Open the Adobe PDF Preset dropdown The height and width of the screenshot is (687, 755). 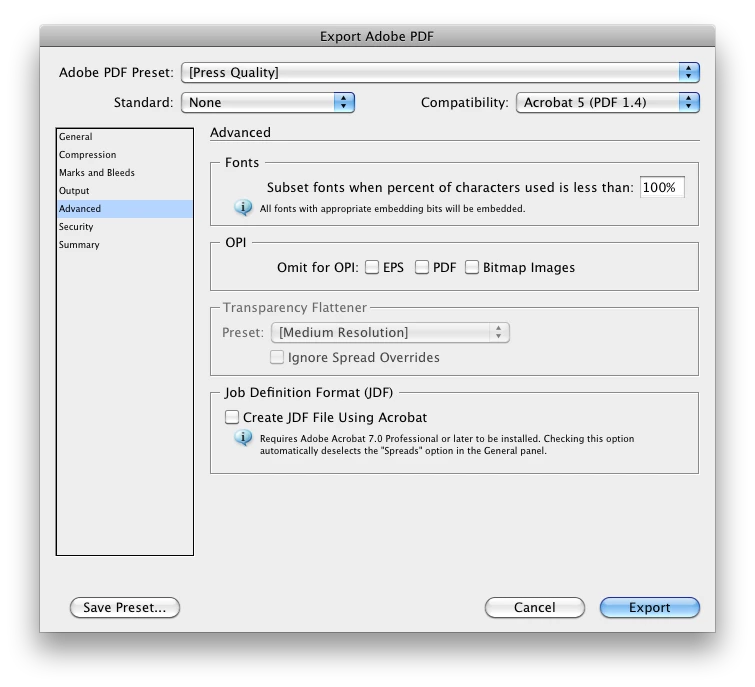click(x=440, y=72)
